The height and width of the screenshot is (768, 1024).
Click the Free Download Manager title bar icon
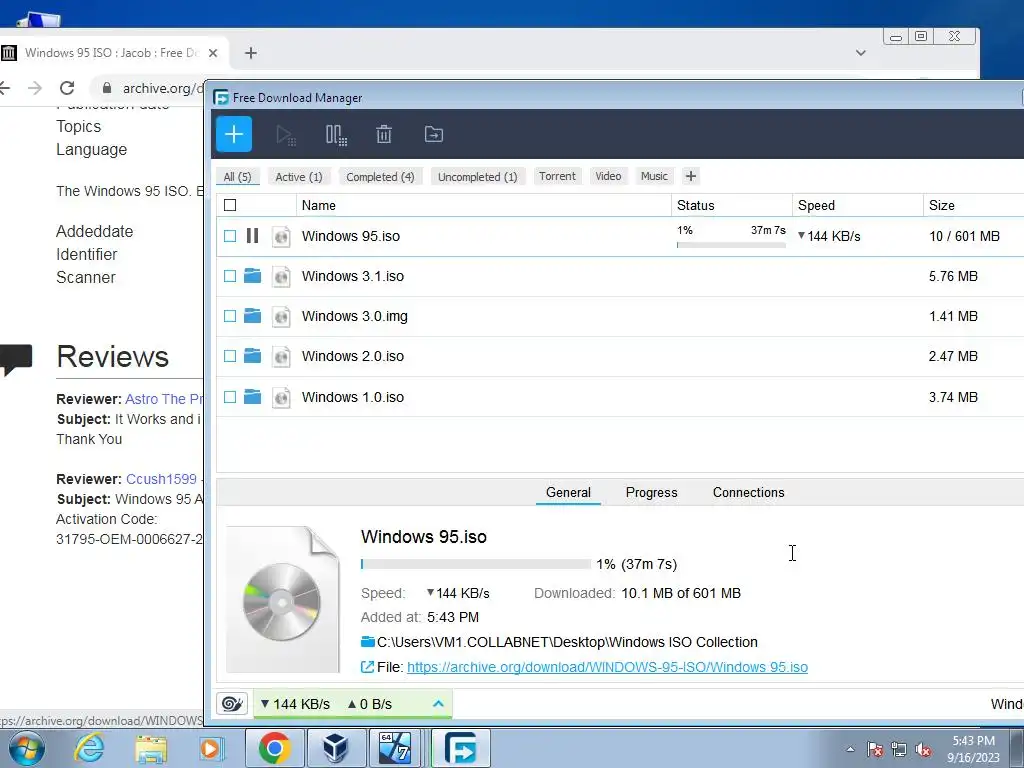pos(221,97)
